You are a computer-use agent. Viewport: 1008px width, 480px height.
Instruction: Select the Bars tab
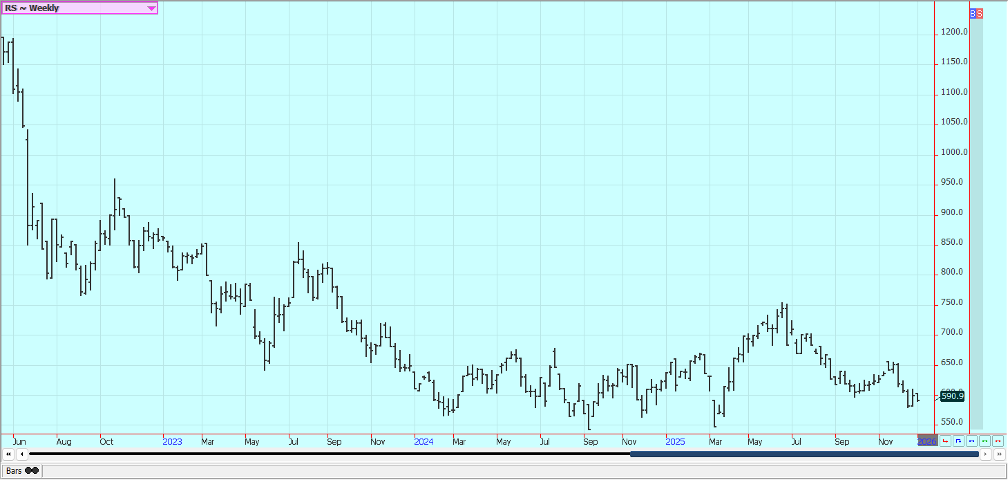(16, 470)
